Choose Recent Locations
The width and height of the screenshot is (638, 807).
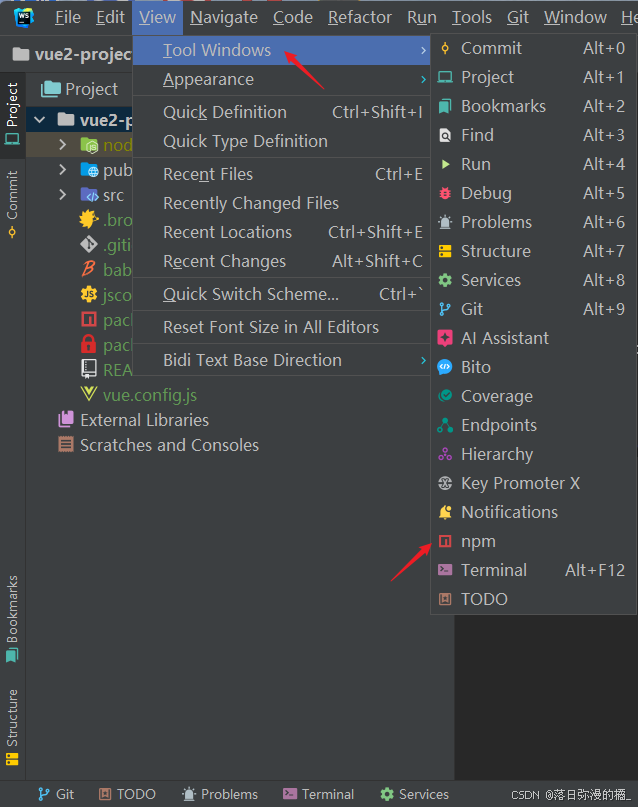point(281,233)
